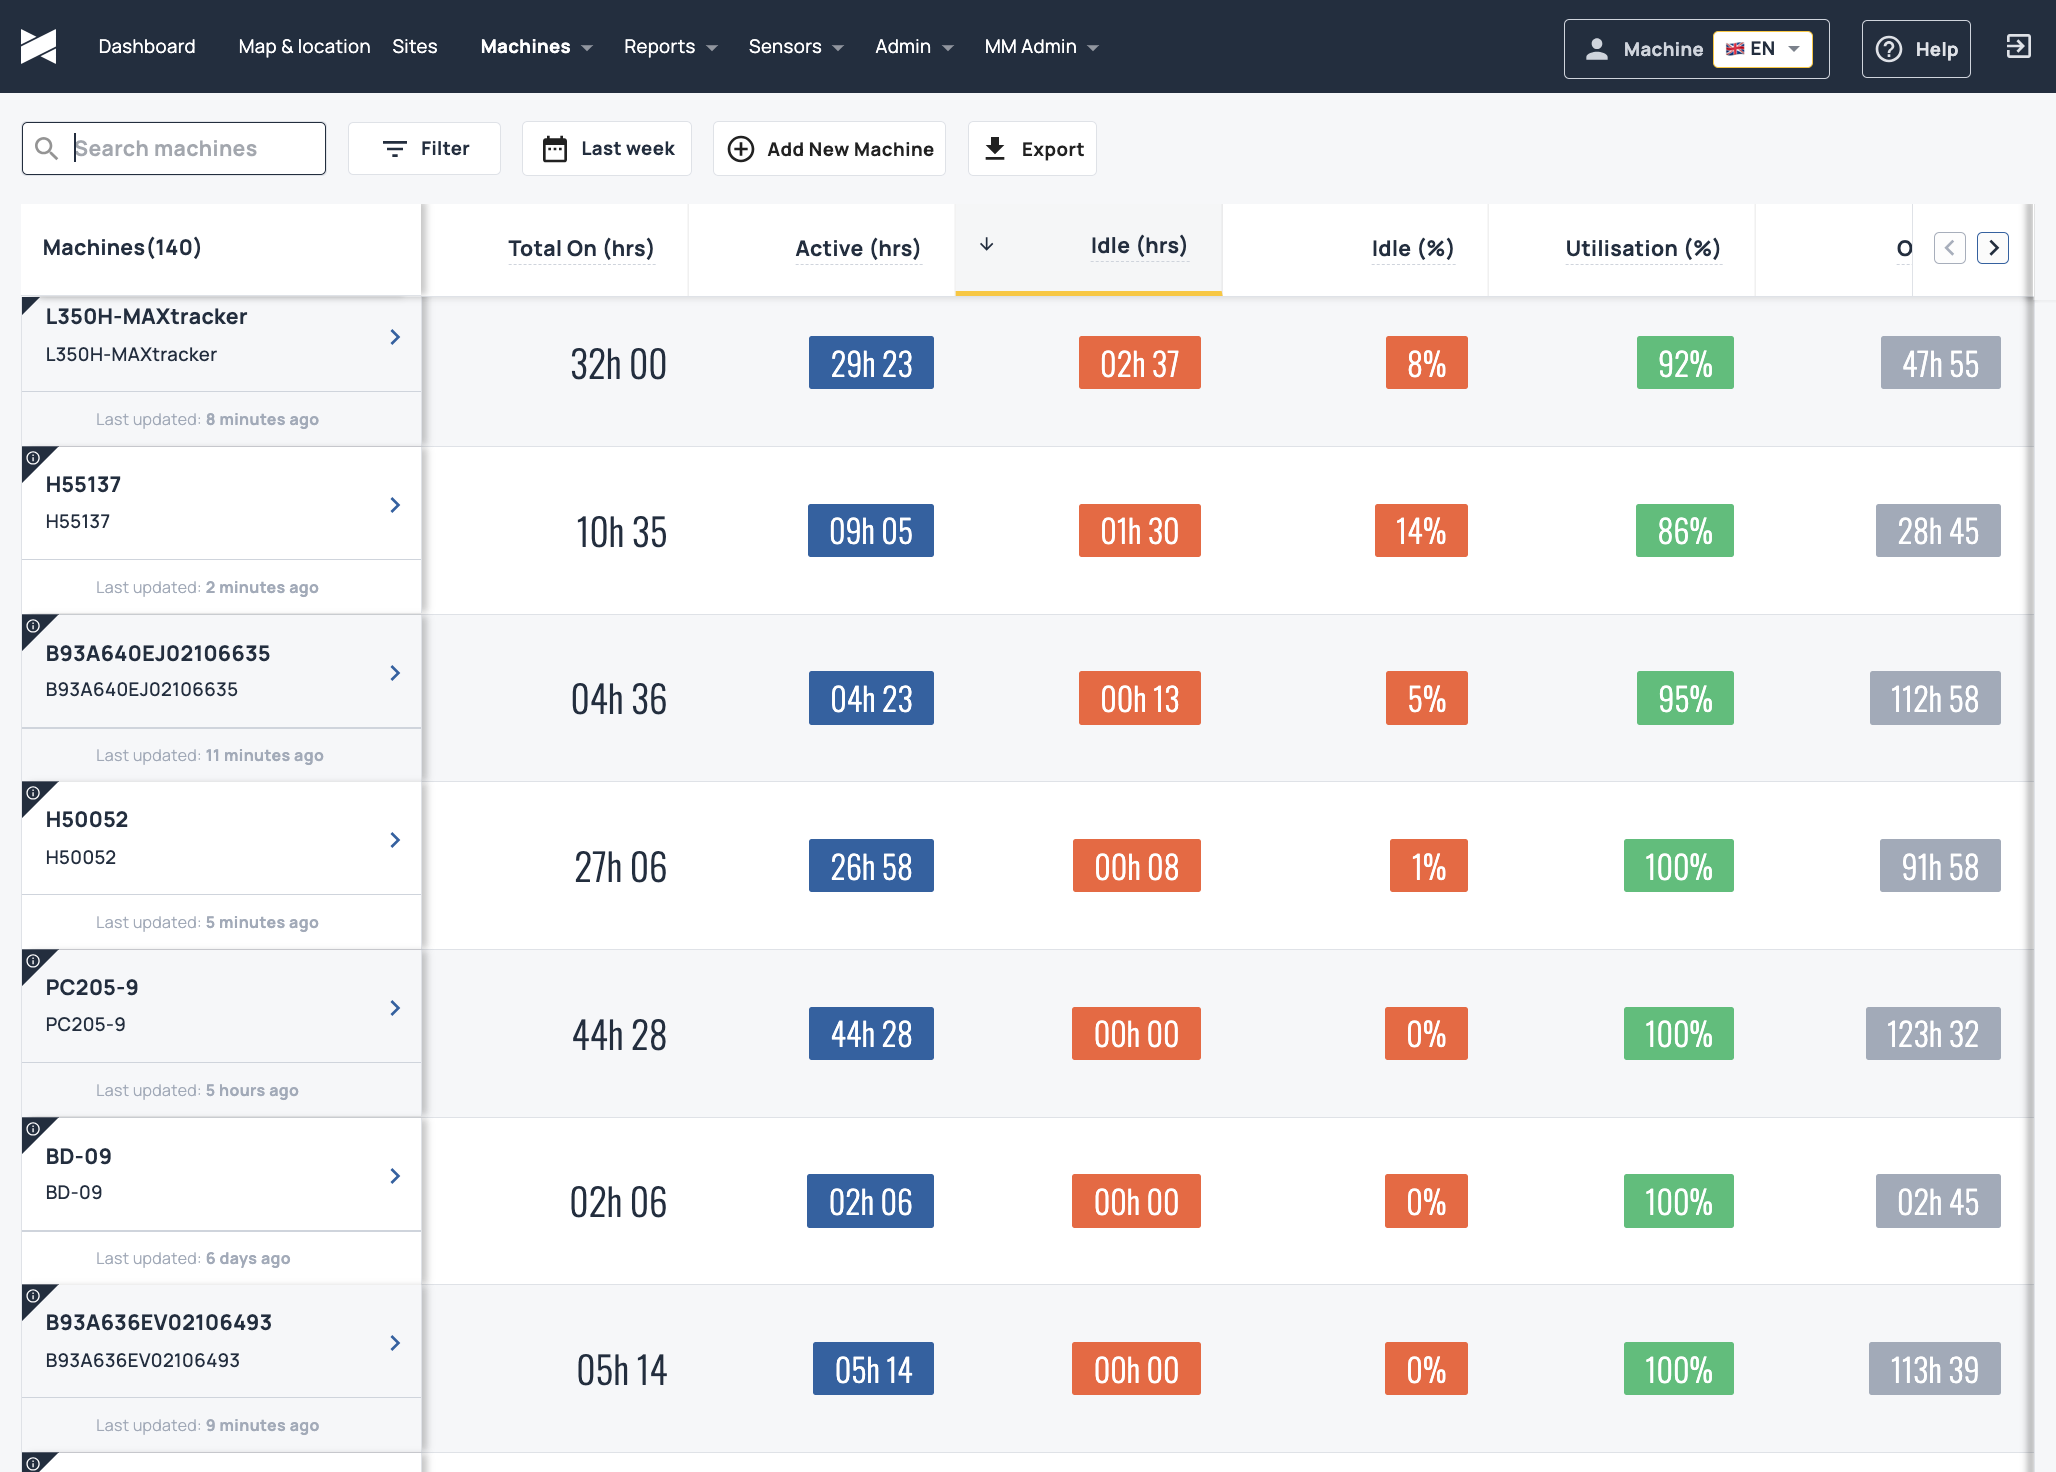Open Map & location page
The height and width of the screenshot is (1472, 2056).
304,46
